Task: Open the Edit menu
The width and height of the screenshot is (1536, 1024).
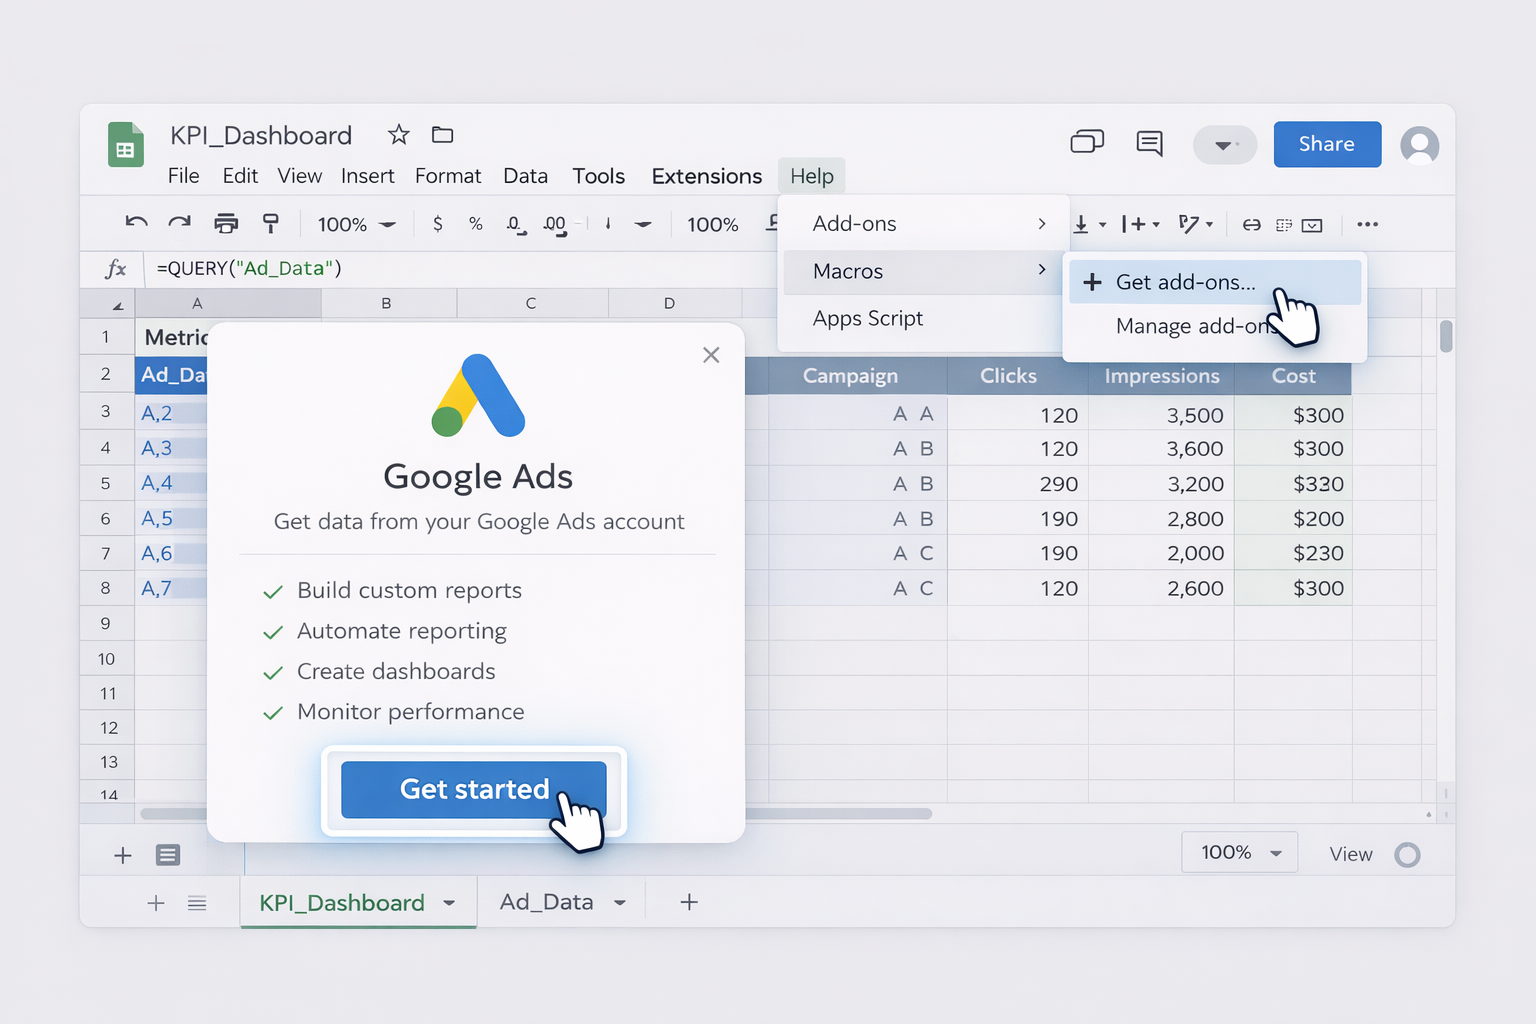Action: click(x=240, y=176)
